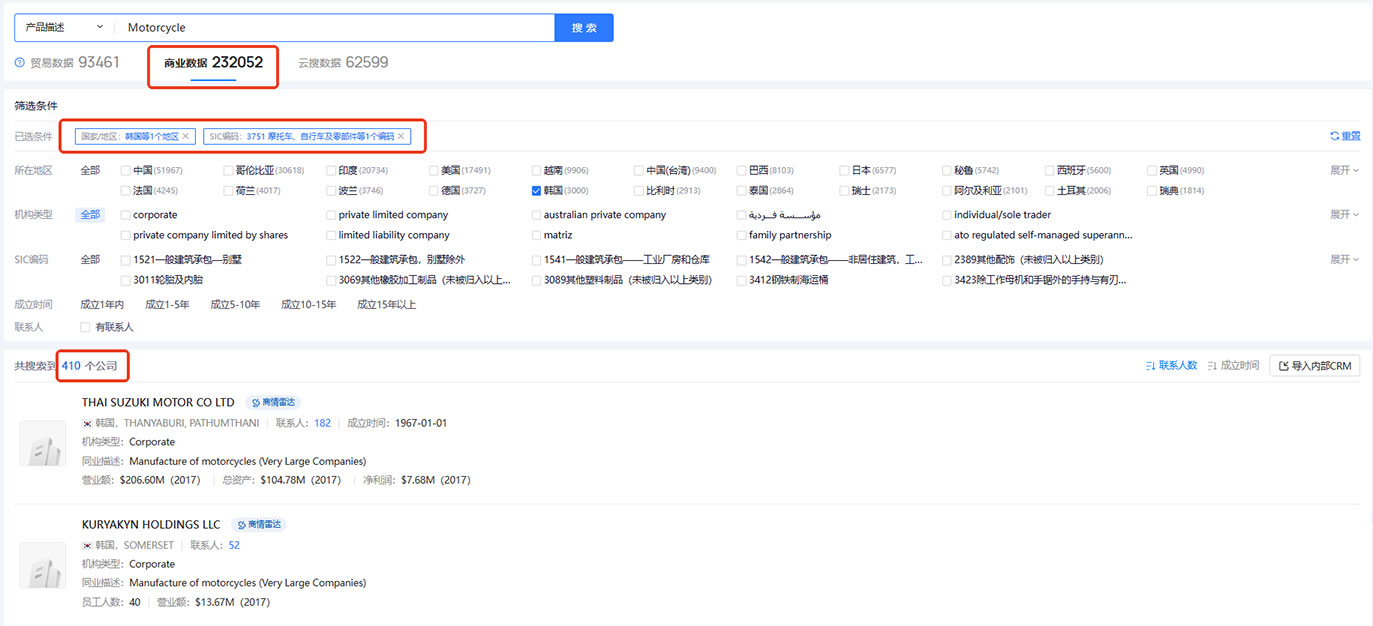
Task: Check the 德国 region checkbox
Action: [x=434, y=191]
